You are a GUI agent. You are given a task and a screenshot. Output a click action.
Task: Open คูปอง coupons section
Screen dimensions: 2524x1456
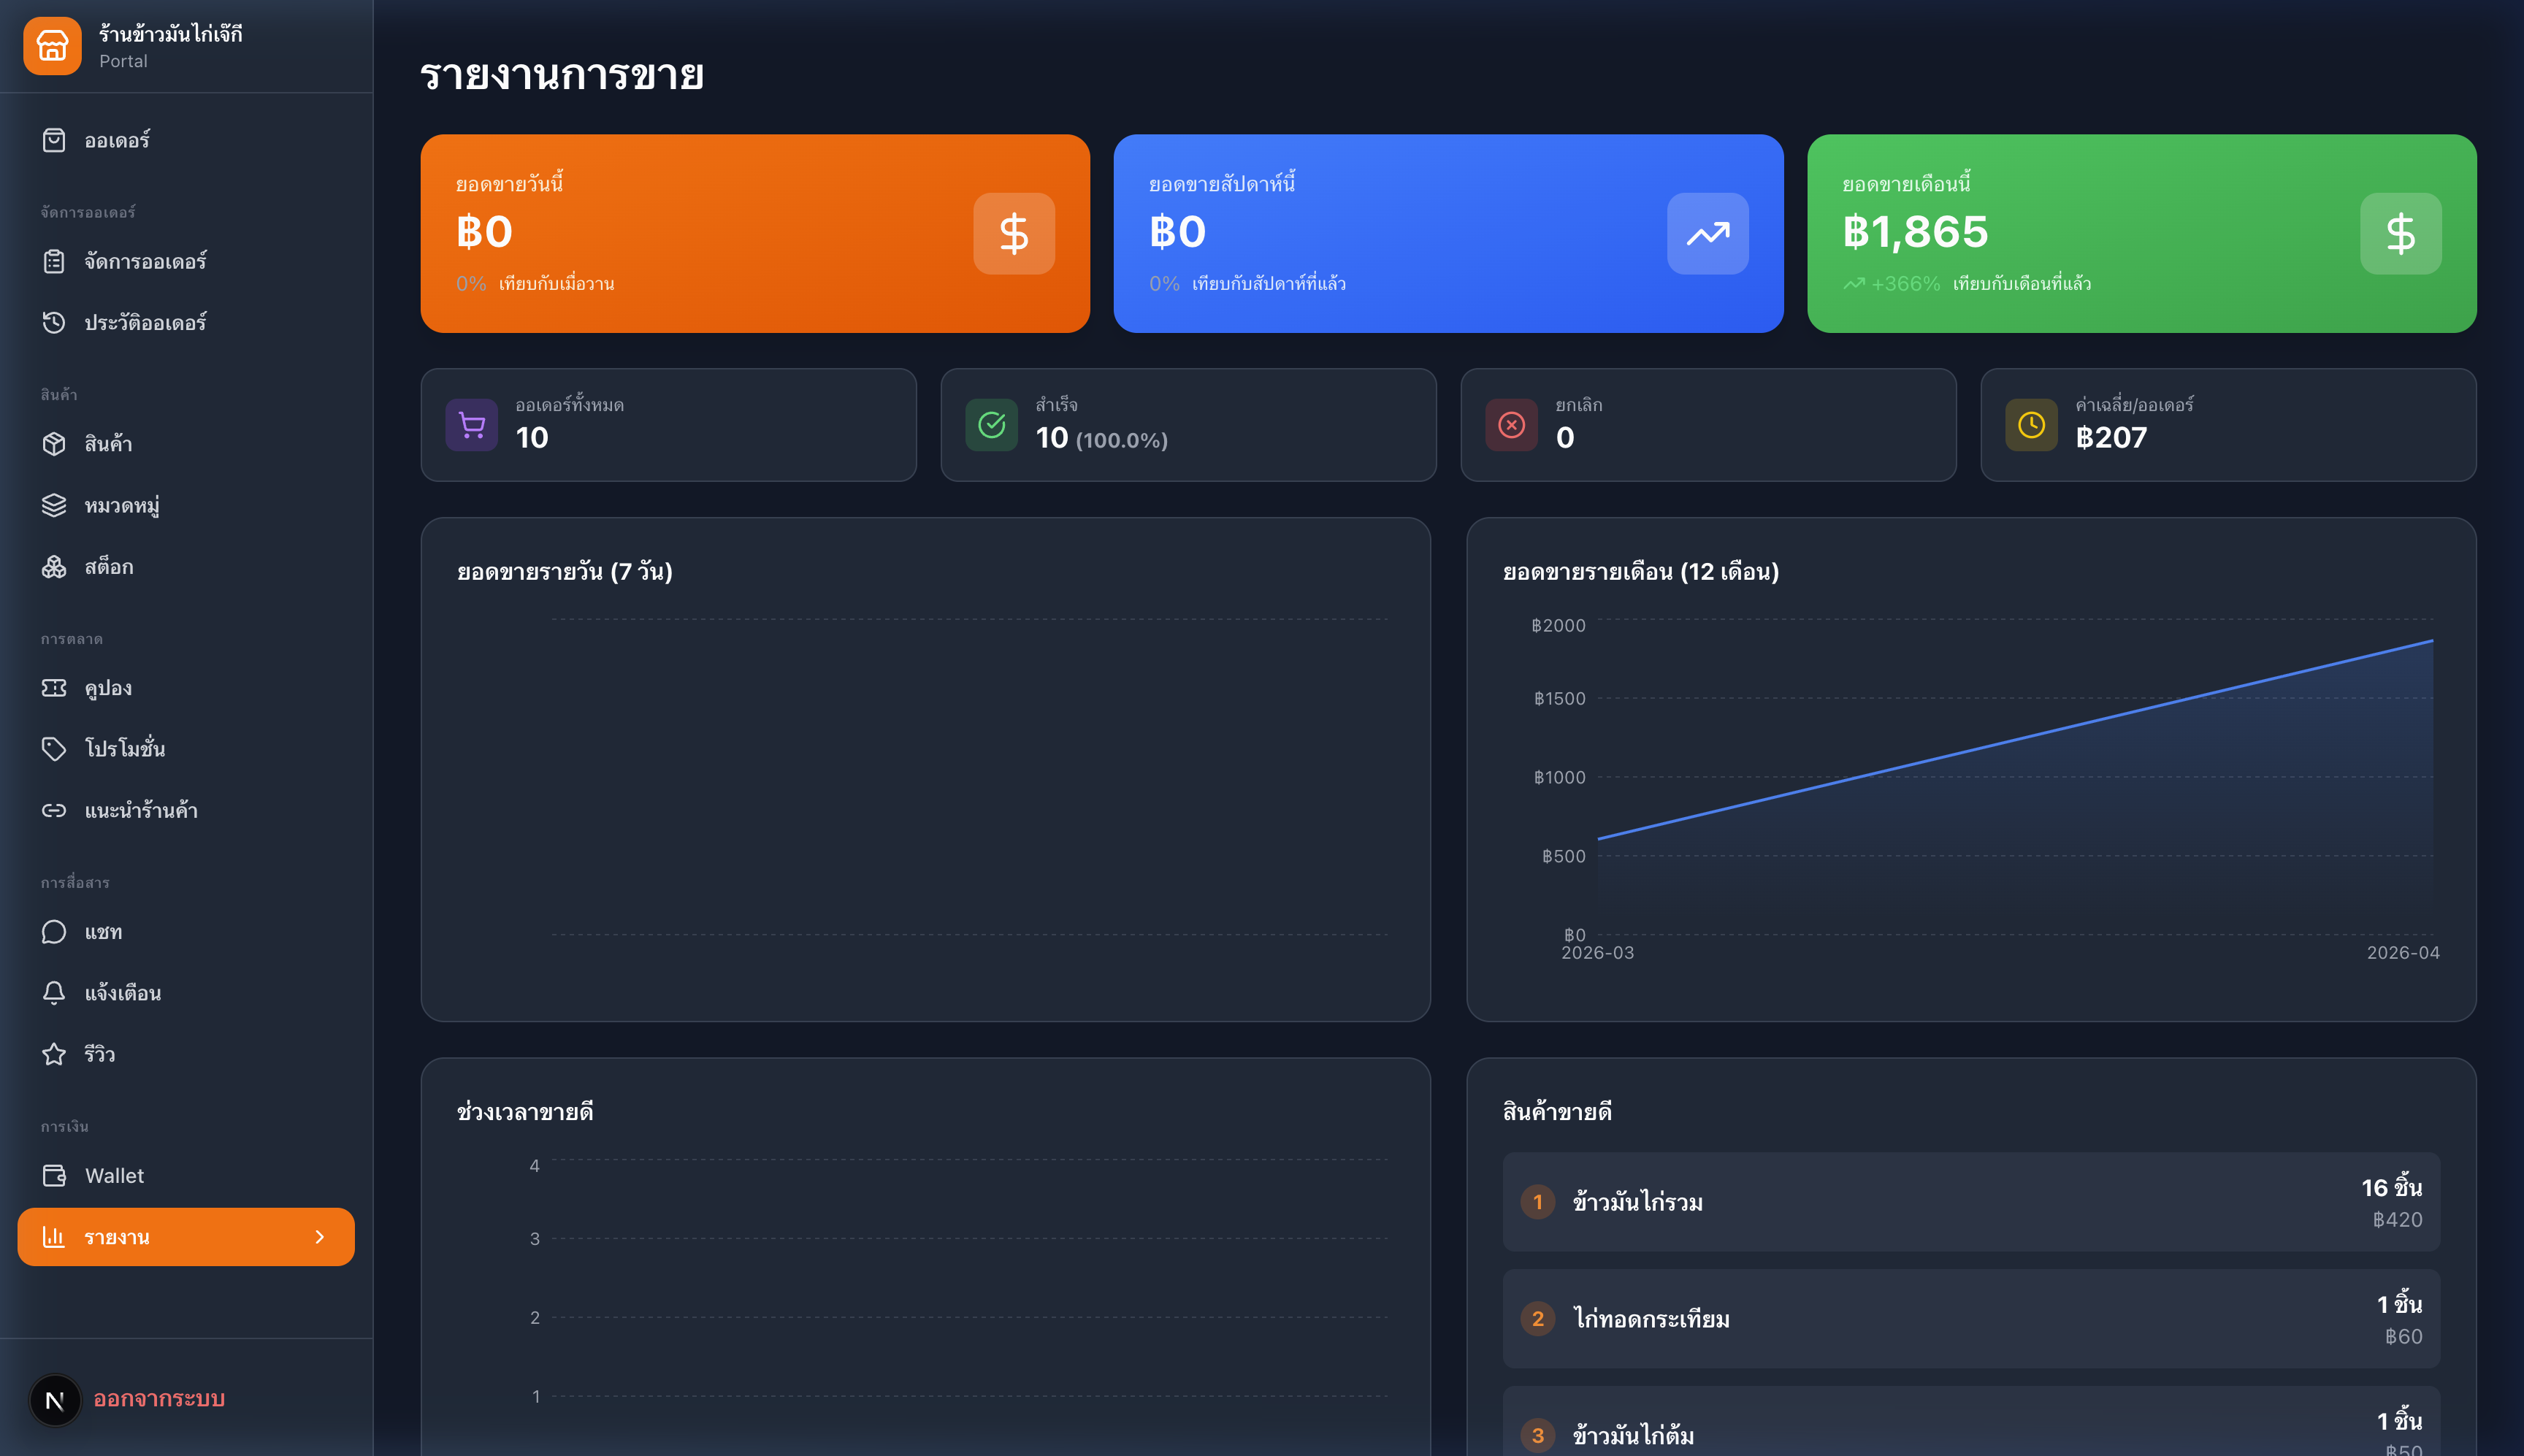[108, 688]
